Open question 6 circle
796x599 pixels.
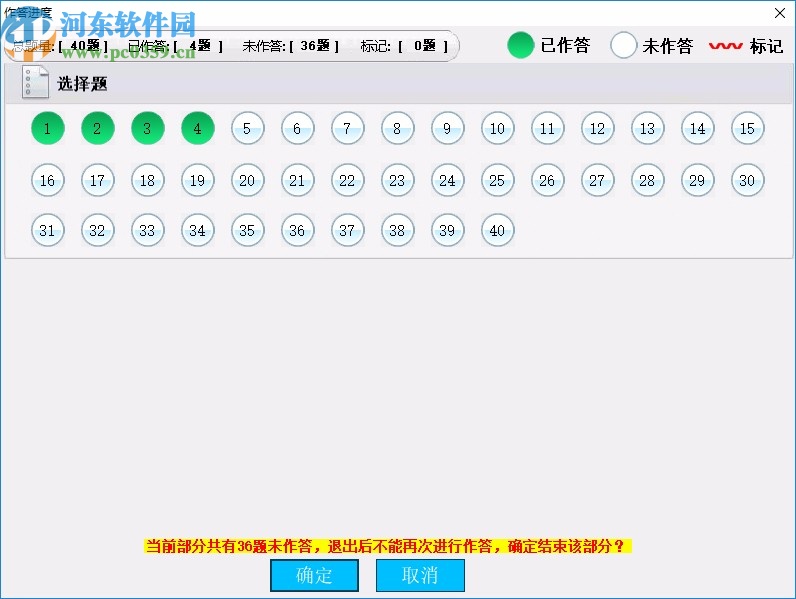pyautogui.click(x=297, y=128)
